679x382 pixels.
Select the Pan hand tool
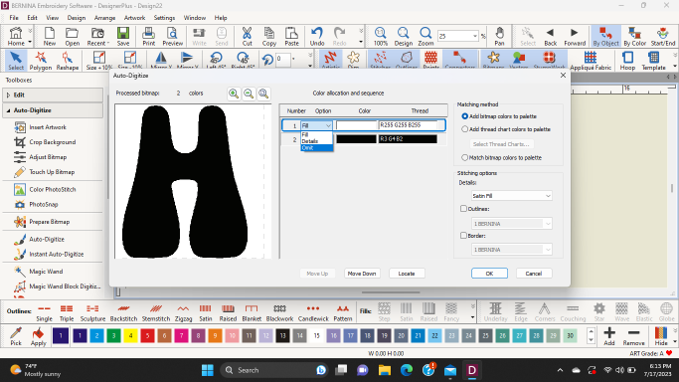pos(499,36)
